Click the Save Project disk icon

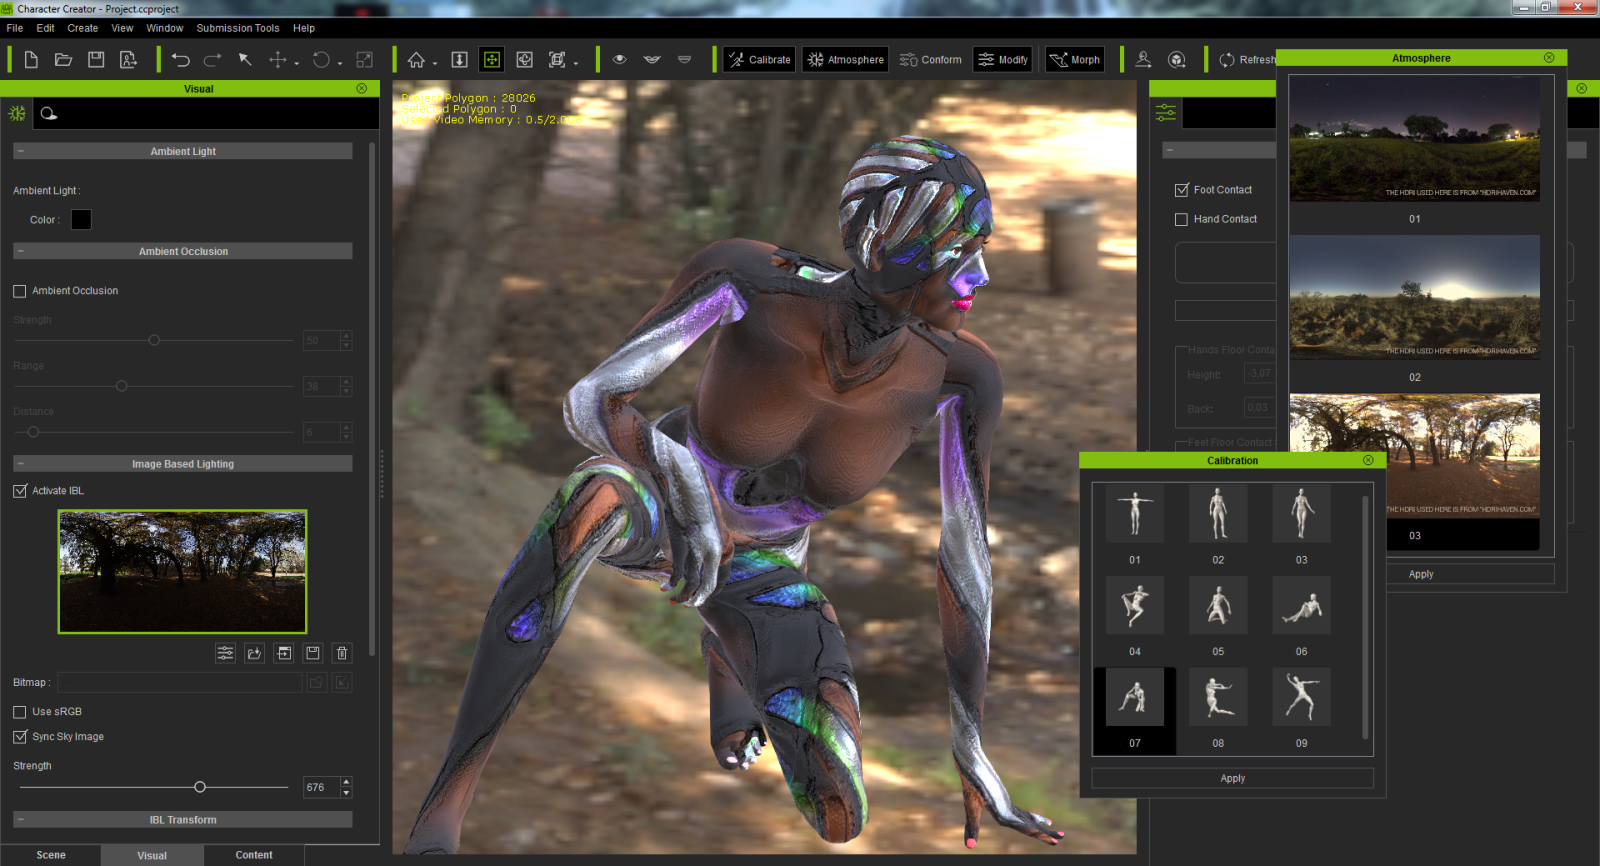point(96,60)
